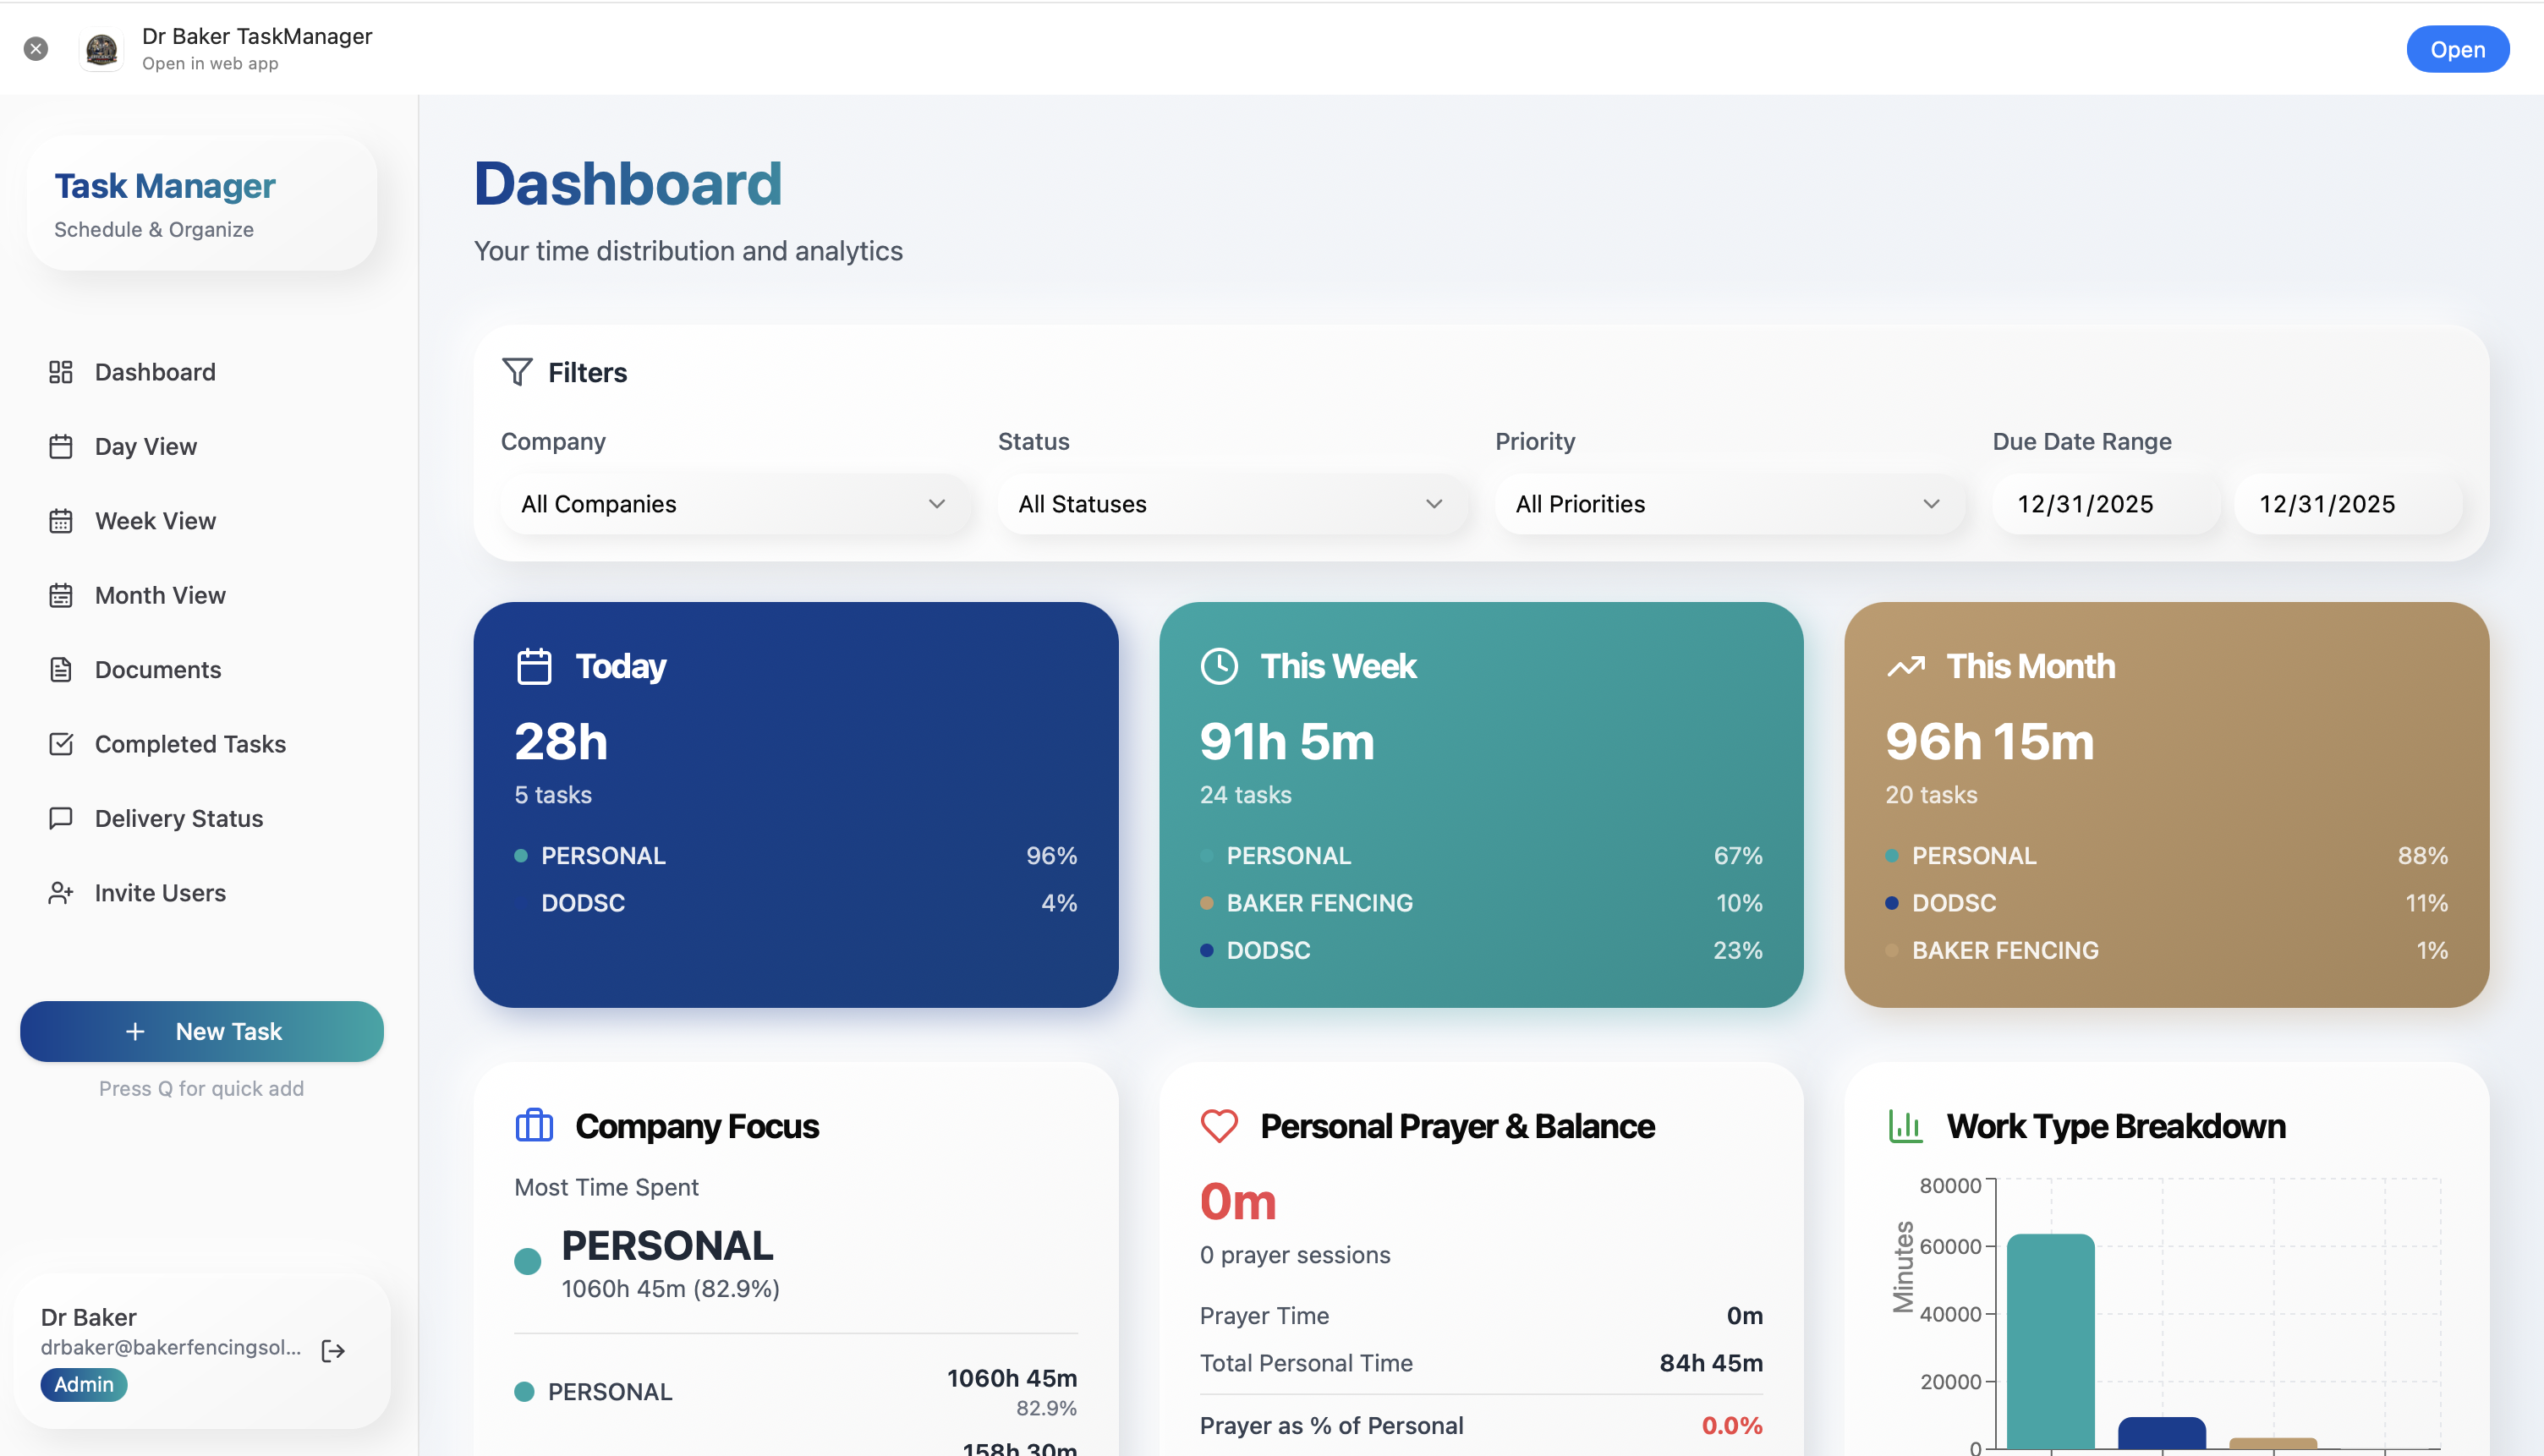Click the end due date field
The image size is (2544, 1456).
pos(2347,504)
